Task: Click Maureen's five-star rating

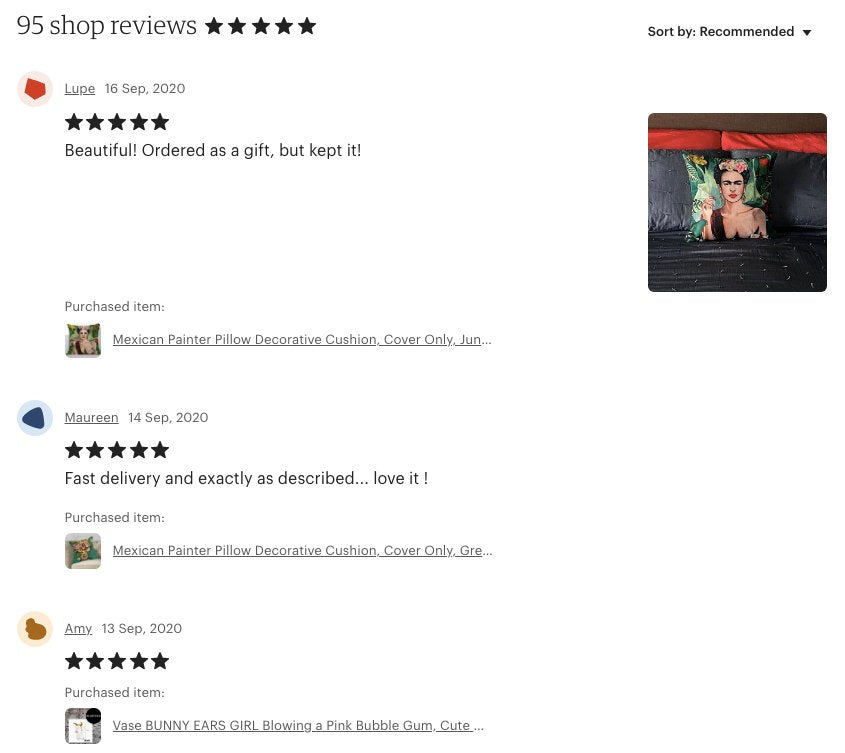Action: pyautogui.click(x=117, y=450)
